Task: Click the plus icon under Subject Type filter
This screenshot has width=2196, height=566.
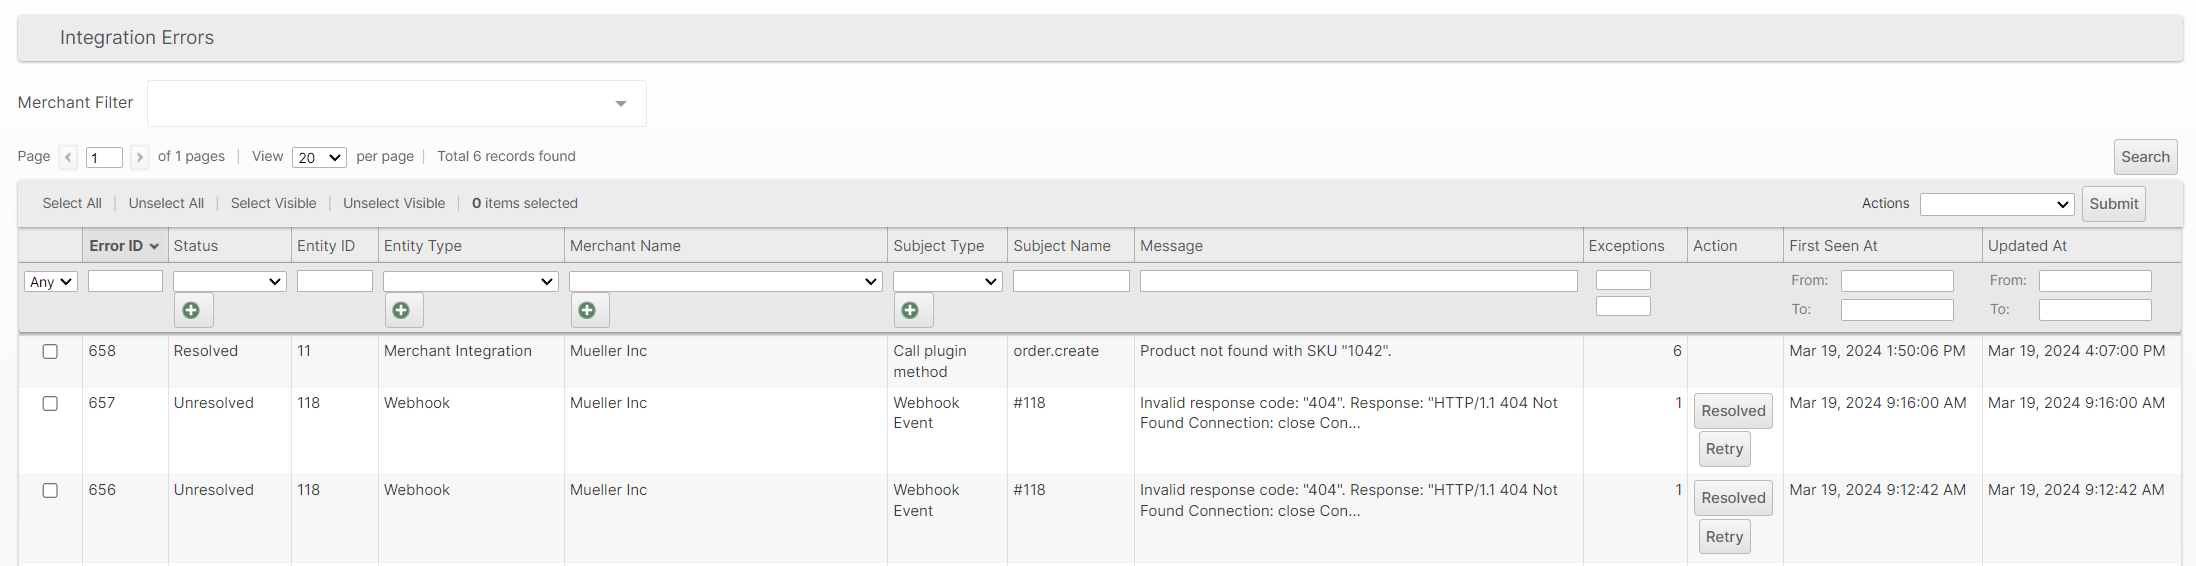Action: (911, 310)
